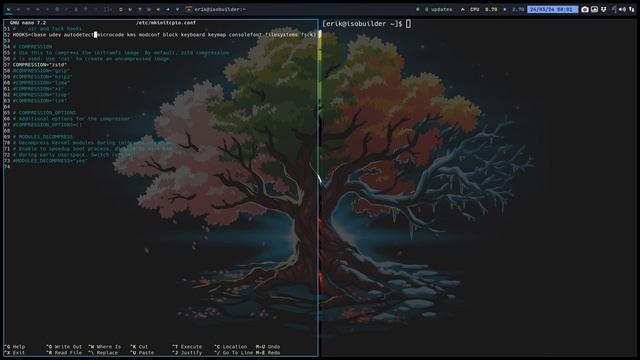Click the speaker volume tray icon
This screenshot has height=360, width=640.
click(622, 9)
